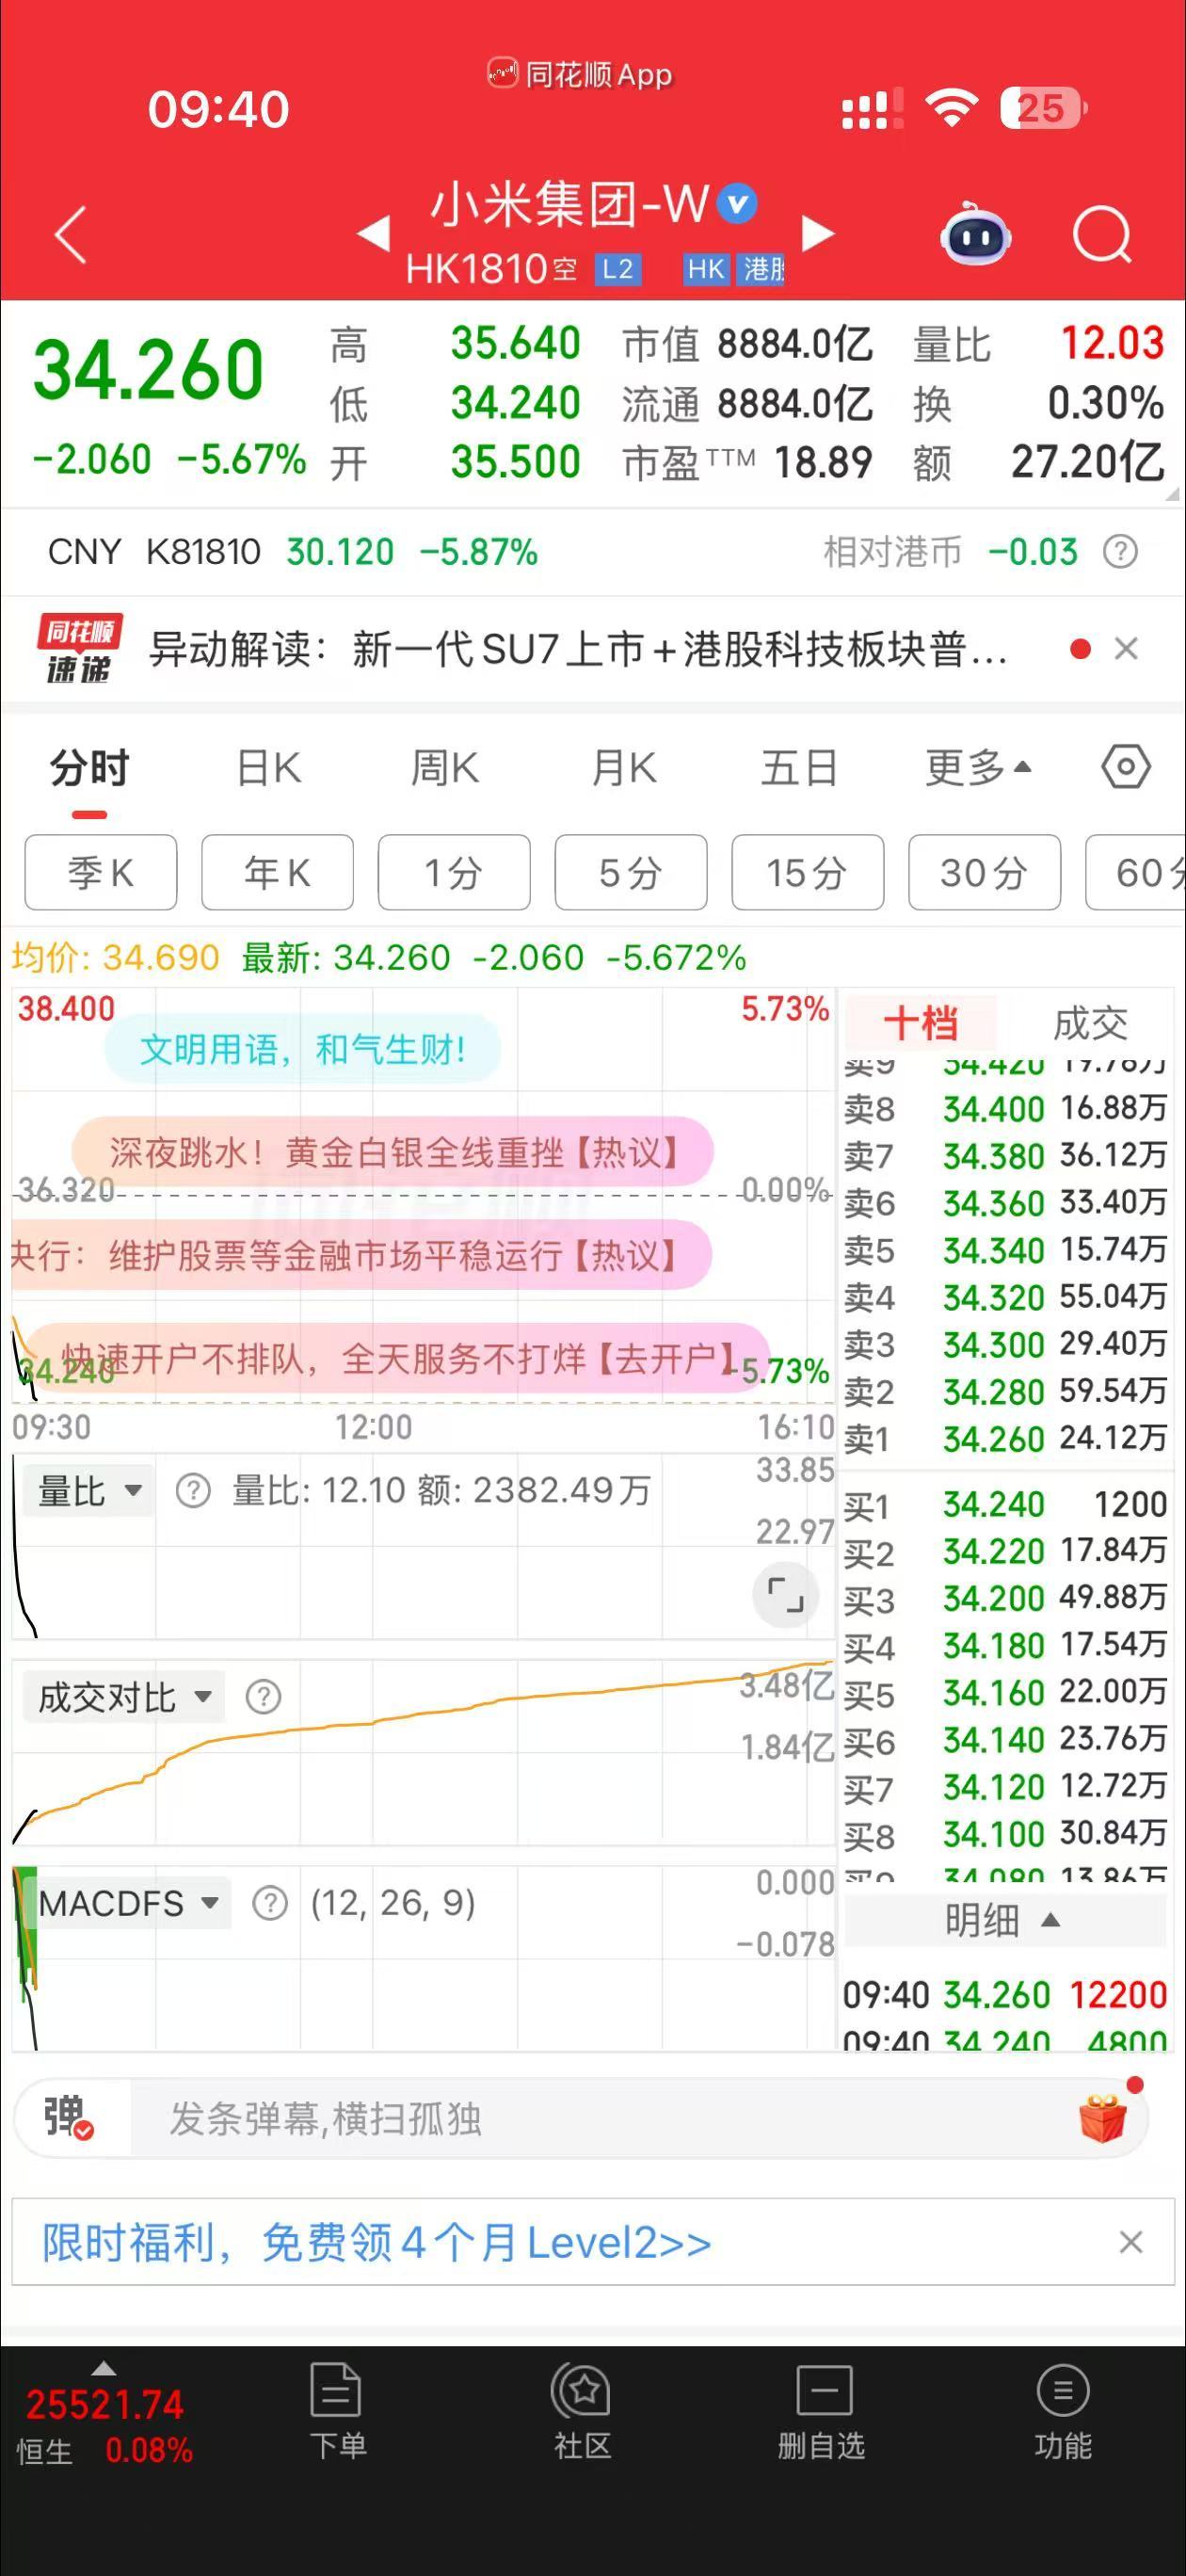
Task: Close the Level2 promo banner
Action: pos(1130,2242)
